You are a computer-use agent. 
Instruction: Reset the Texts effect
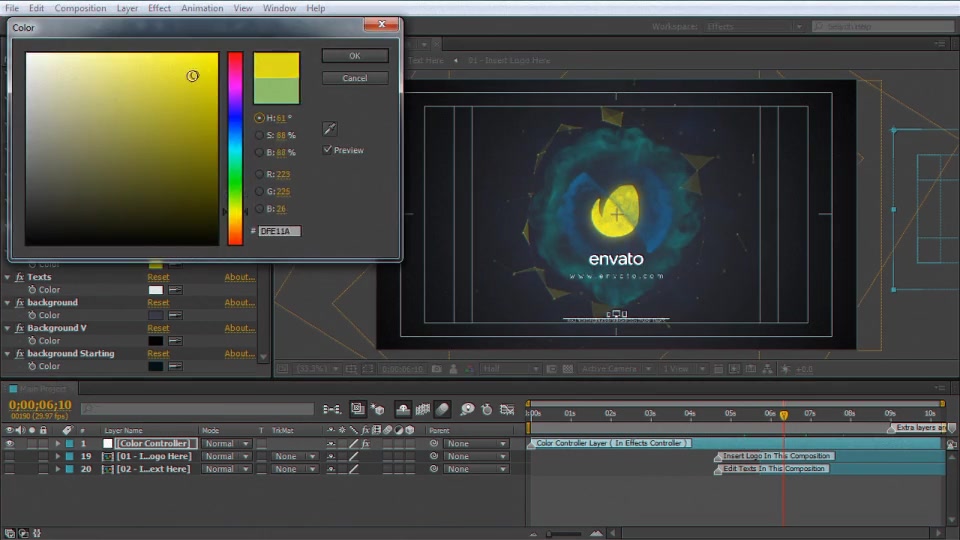tap(158, 277)
